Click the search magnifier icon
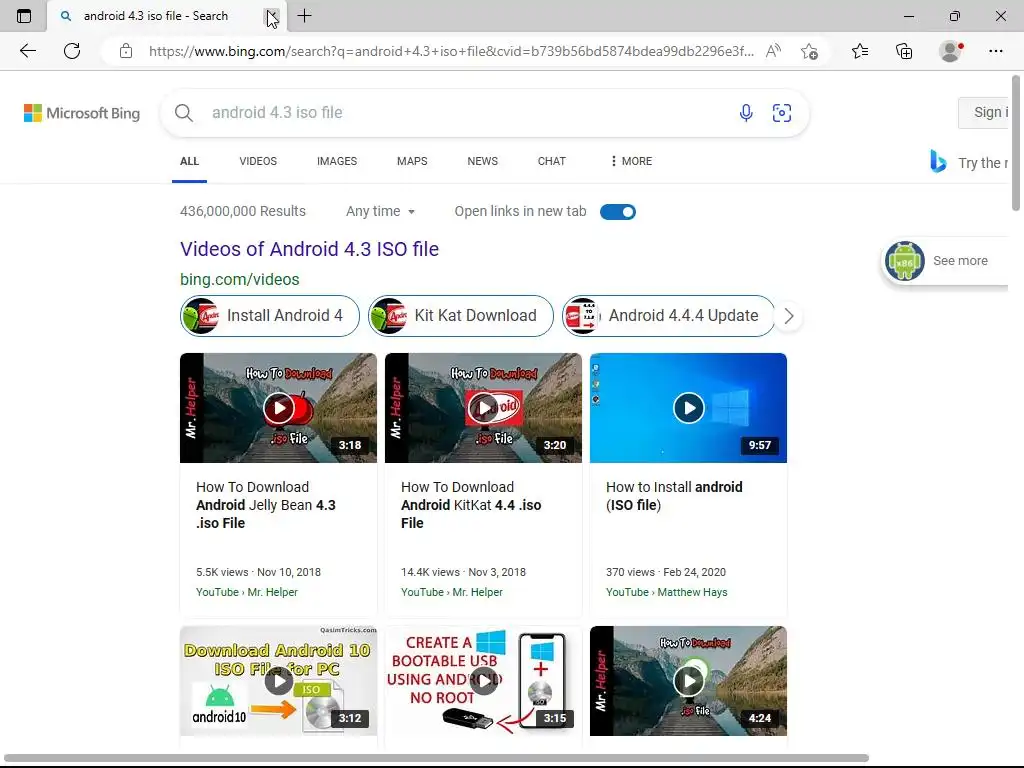1024x768 pixels. 184,113
